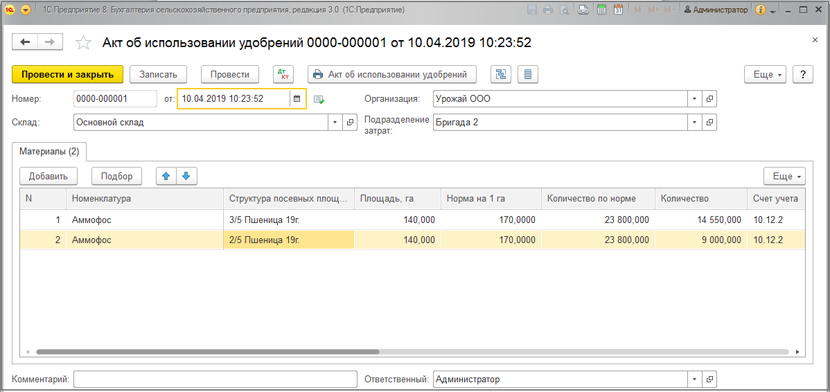Click the Администратор user in title bar
Viewport: 830px width, 392px height.
point(716,10)
